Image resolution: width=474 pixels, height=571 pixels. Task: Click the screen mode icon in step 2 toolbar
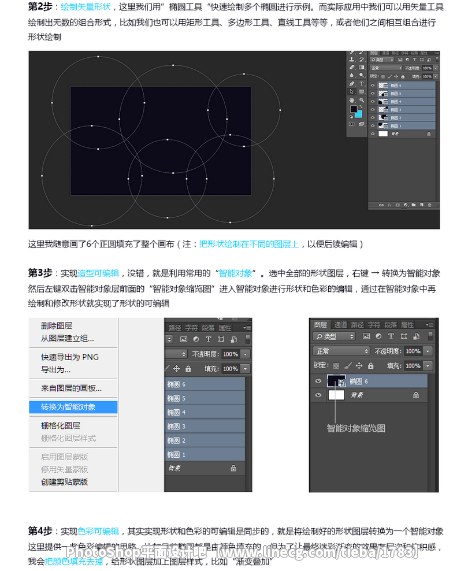click(362, 124)
